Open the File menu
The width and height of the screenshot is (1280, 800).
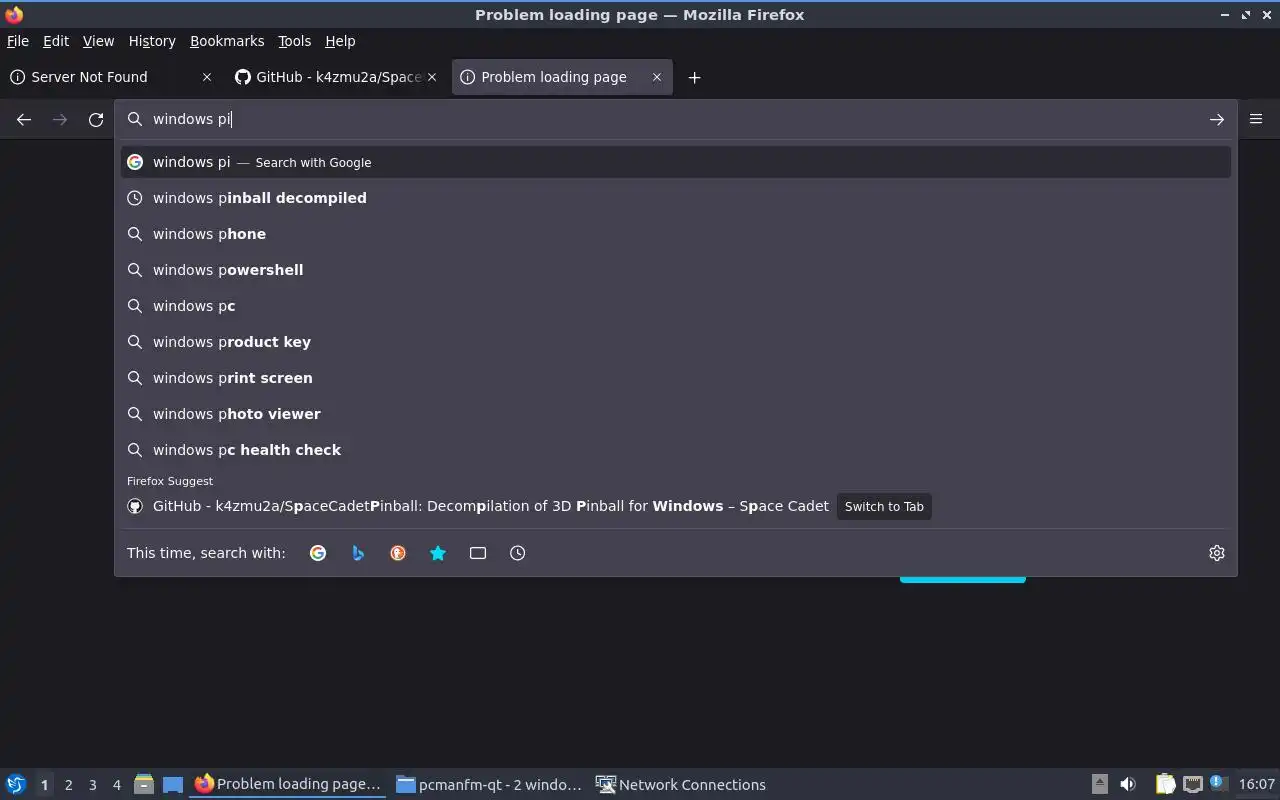(x=18, y=41)
